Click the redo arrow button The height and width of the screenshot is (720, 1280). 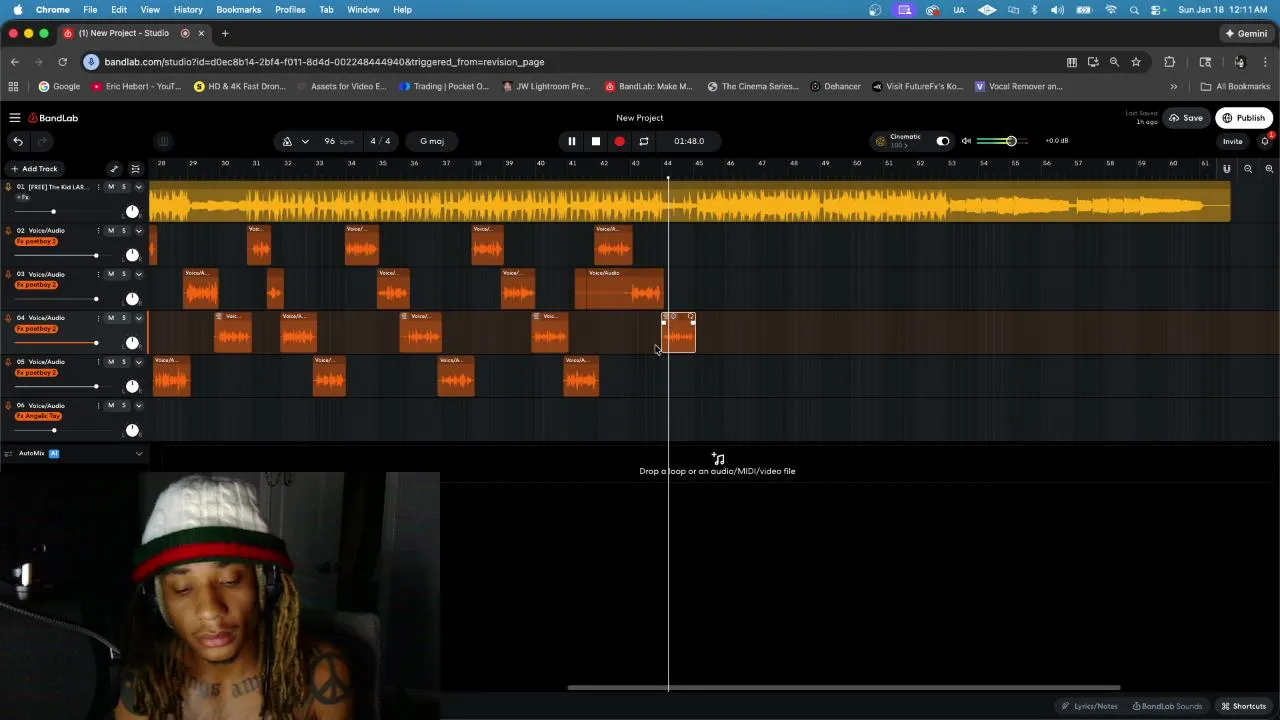tap(42, 141)
